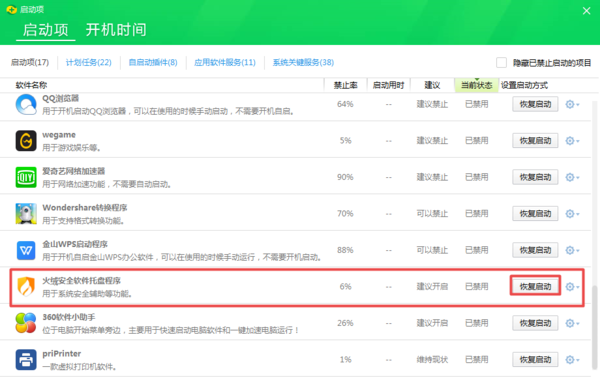Click the 360 logo in title bar
The image size is (600, 378).
(x=11, y=9)
